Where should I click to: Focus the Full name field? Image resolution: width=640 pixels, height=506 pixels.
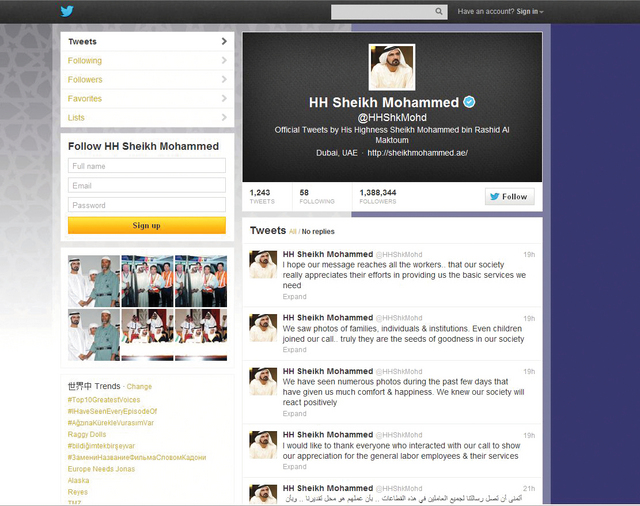[147, 166]
